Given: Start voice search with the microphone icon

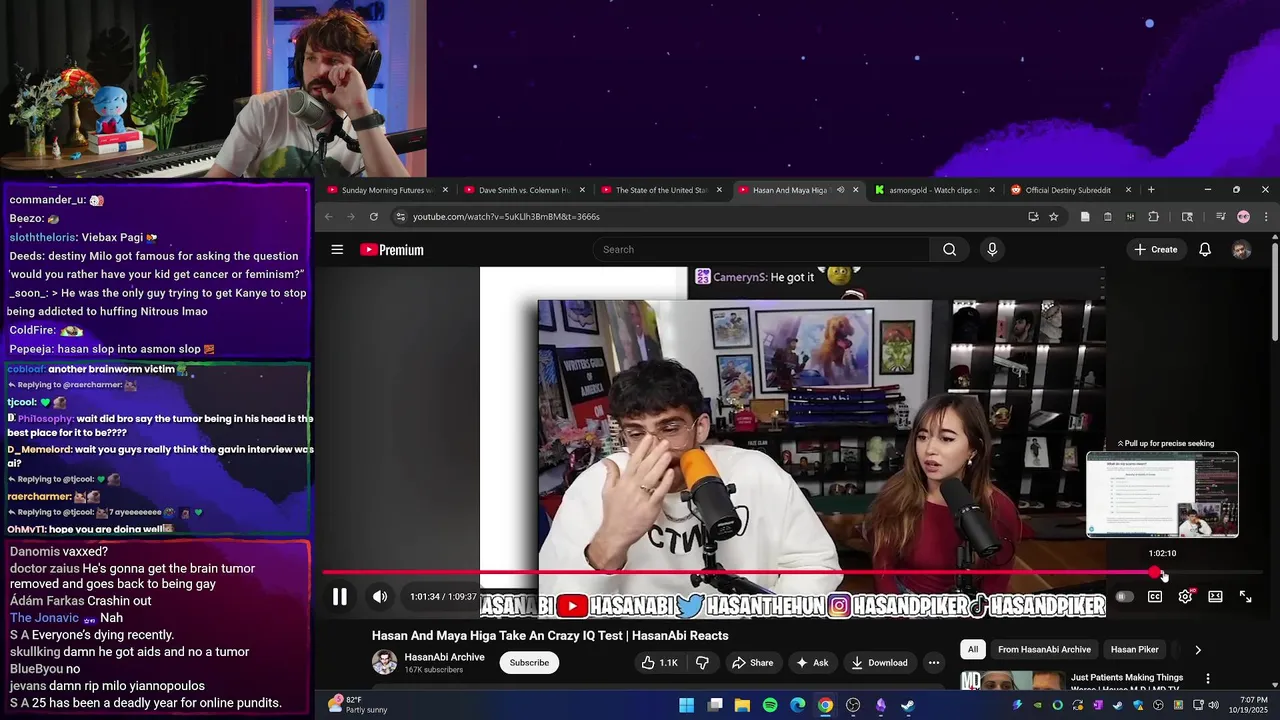Looking at the screenshot, I should 992,250.
